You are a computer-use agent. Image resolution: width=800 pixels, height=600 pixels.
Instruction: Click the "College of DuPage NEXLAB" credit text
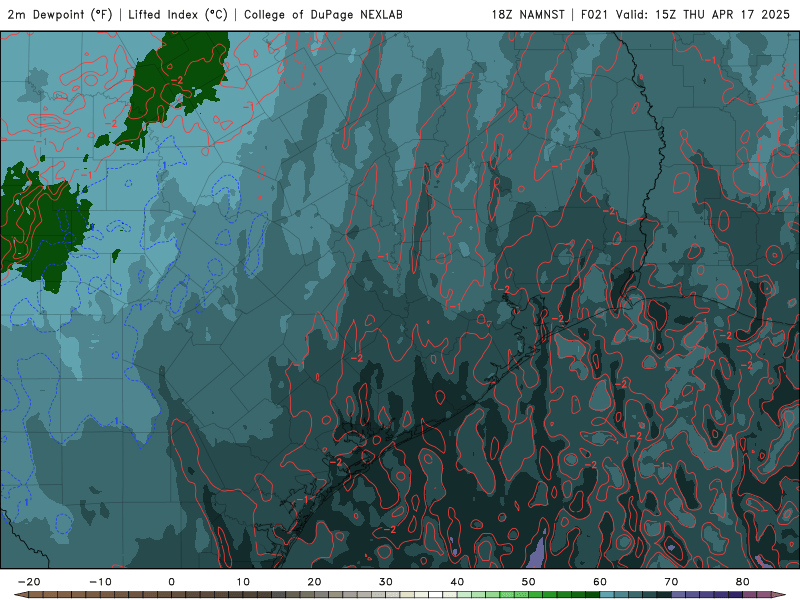pos(323,15)
